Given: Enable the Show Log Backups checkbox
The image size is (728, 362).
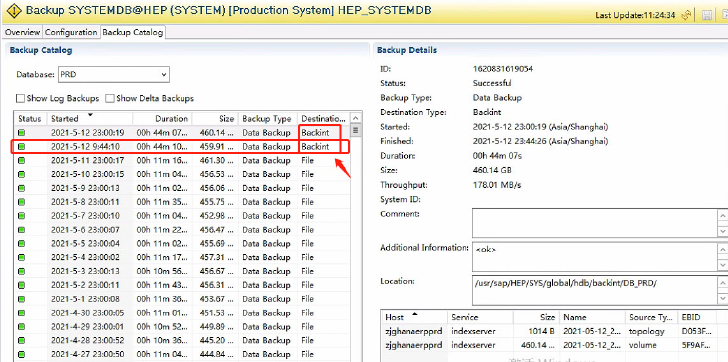Looking at the screenshot, I should (x=20, y=98).
